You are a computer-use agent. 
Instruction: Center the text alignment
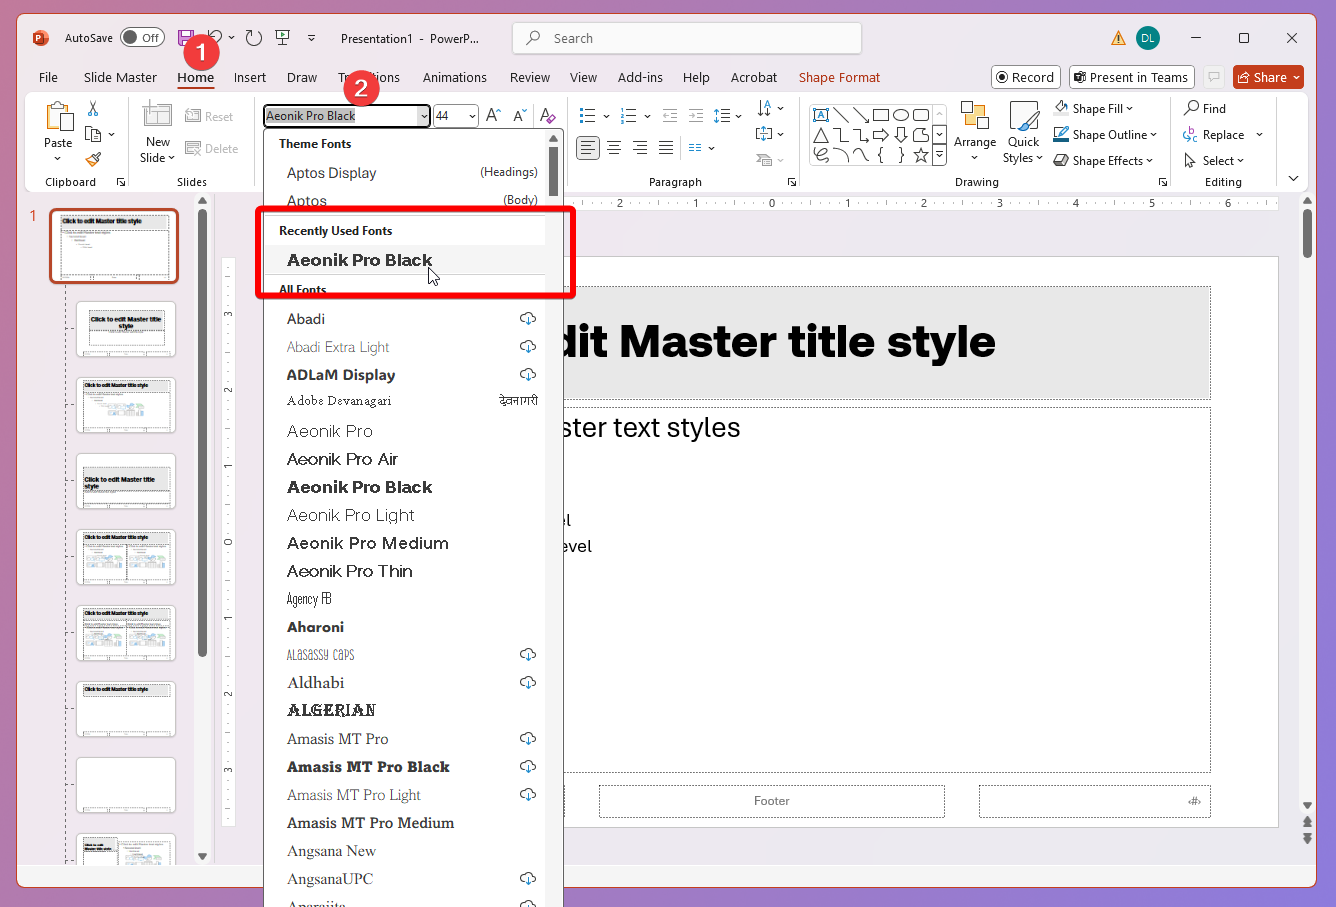[614, 148]
